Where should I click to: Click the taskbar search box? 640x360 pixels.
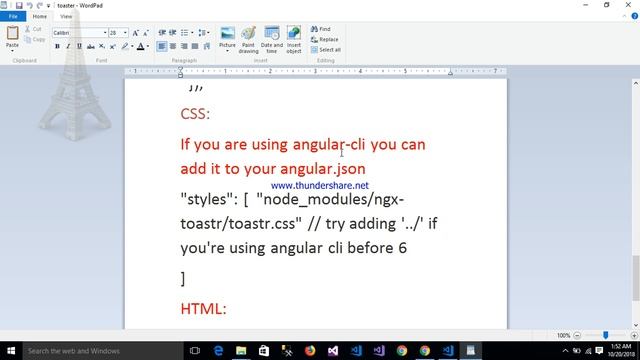(103, 351)
